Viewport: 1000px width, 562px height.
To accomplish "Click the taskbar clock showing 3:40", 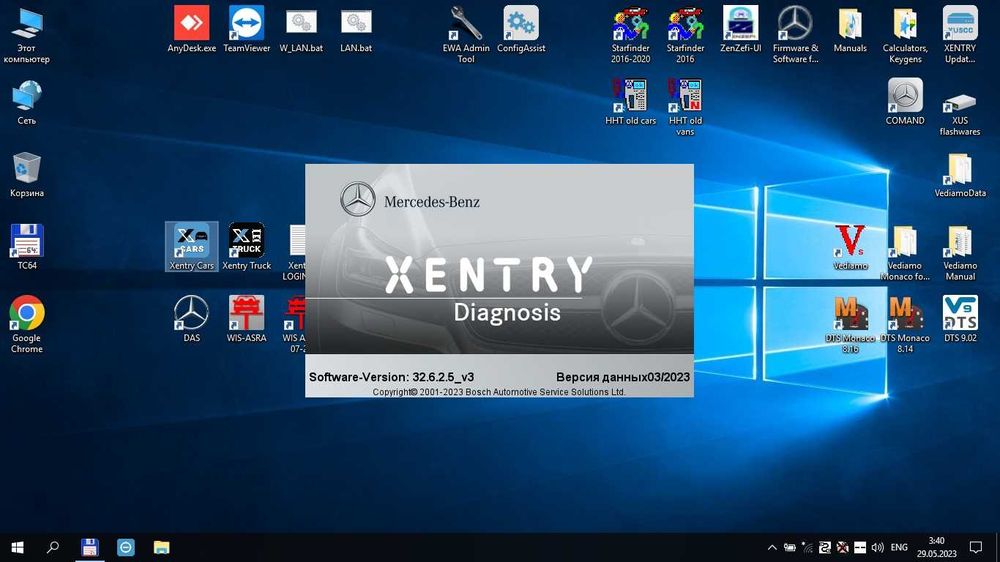I will [936, 547].
